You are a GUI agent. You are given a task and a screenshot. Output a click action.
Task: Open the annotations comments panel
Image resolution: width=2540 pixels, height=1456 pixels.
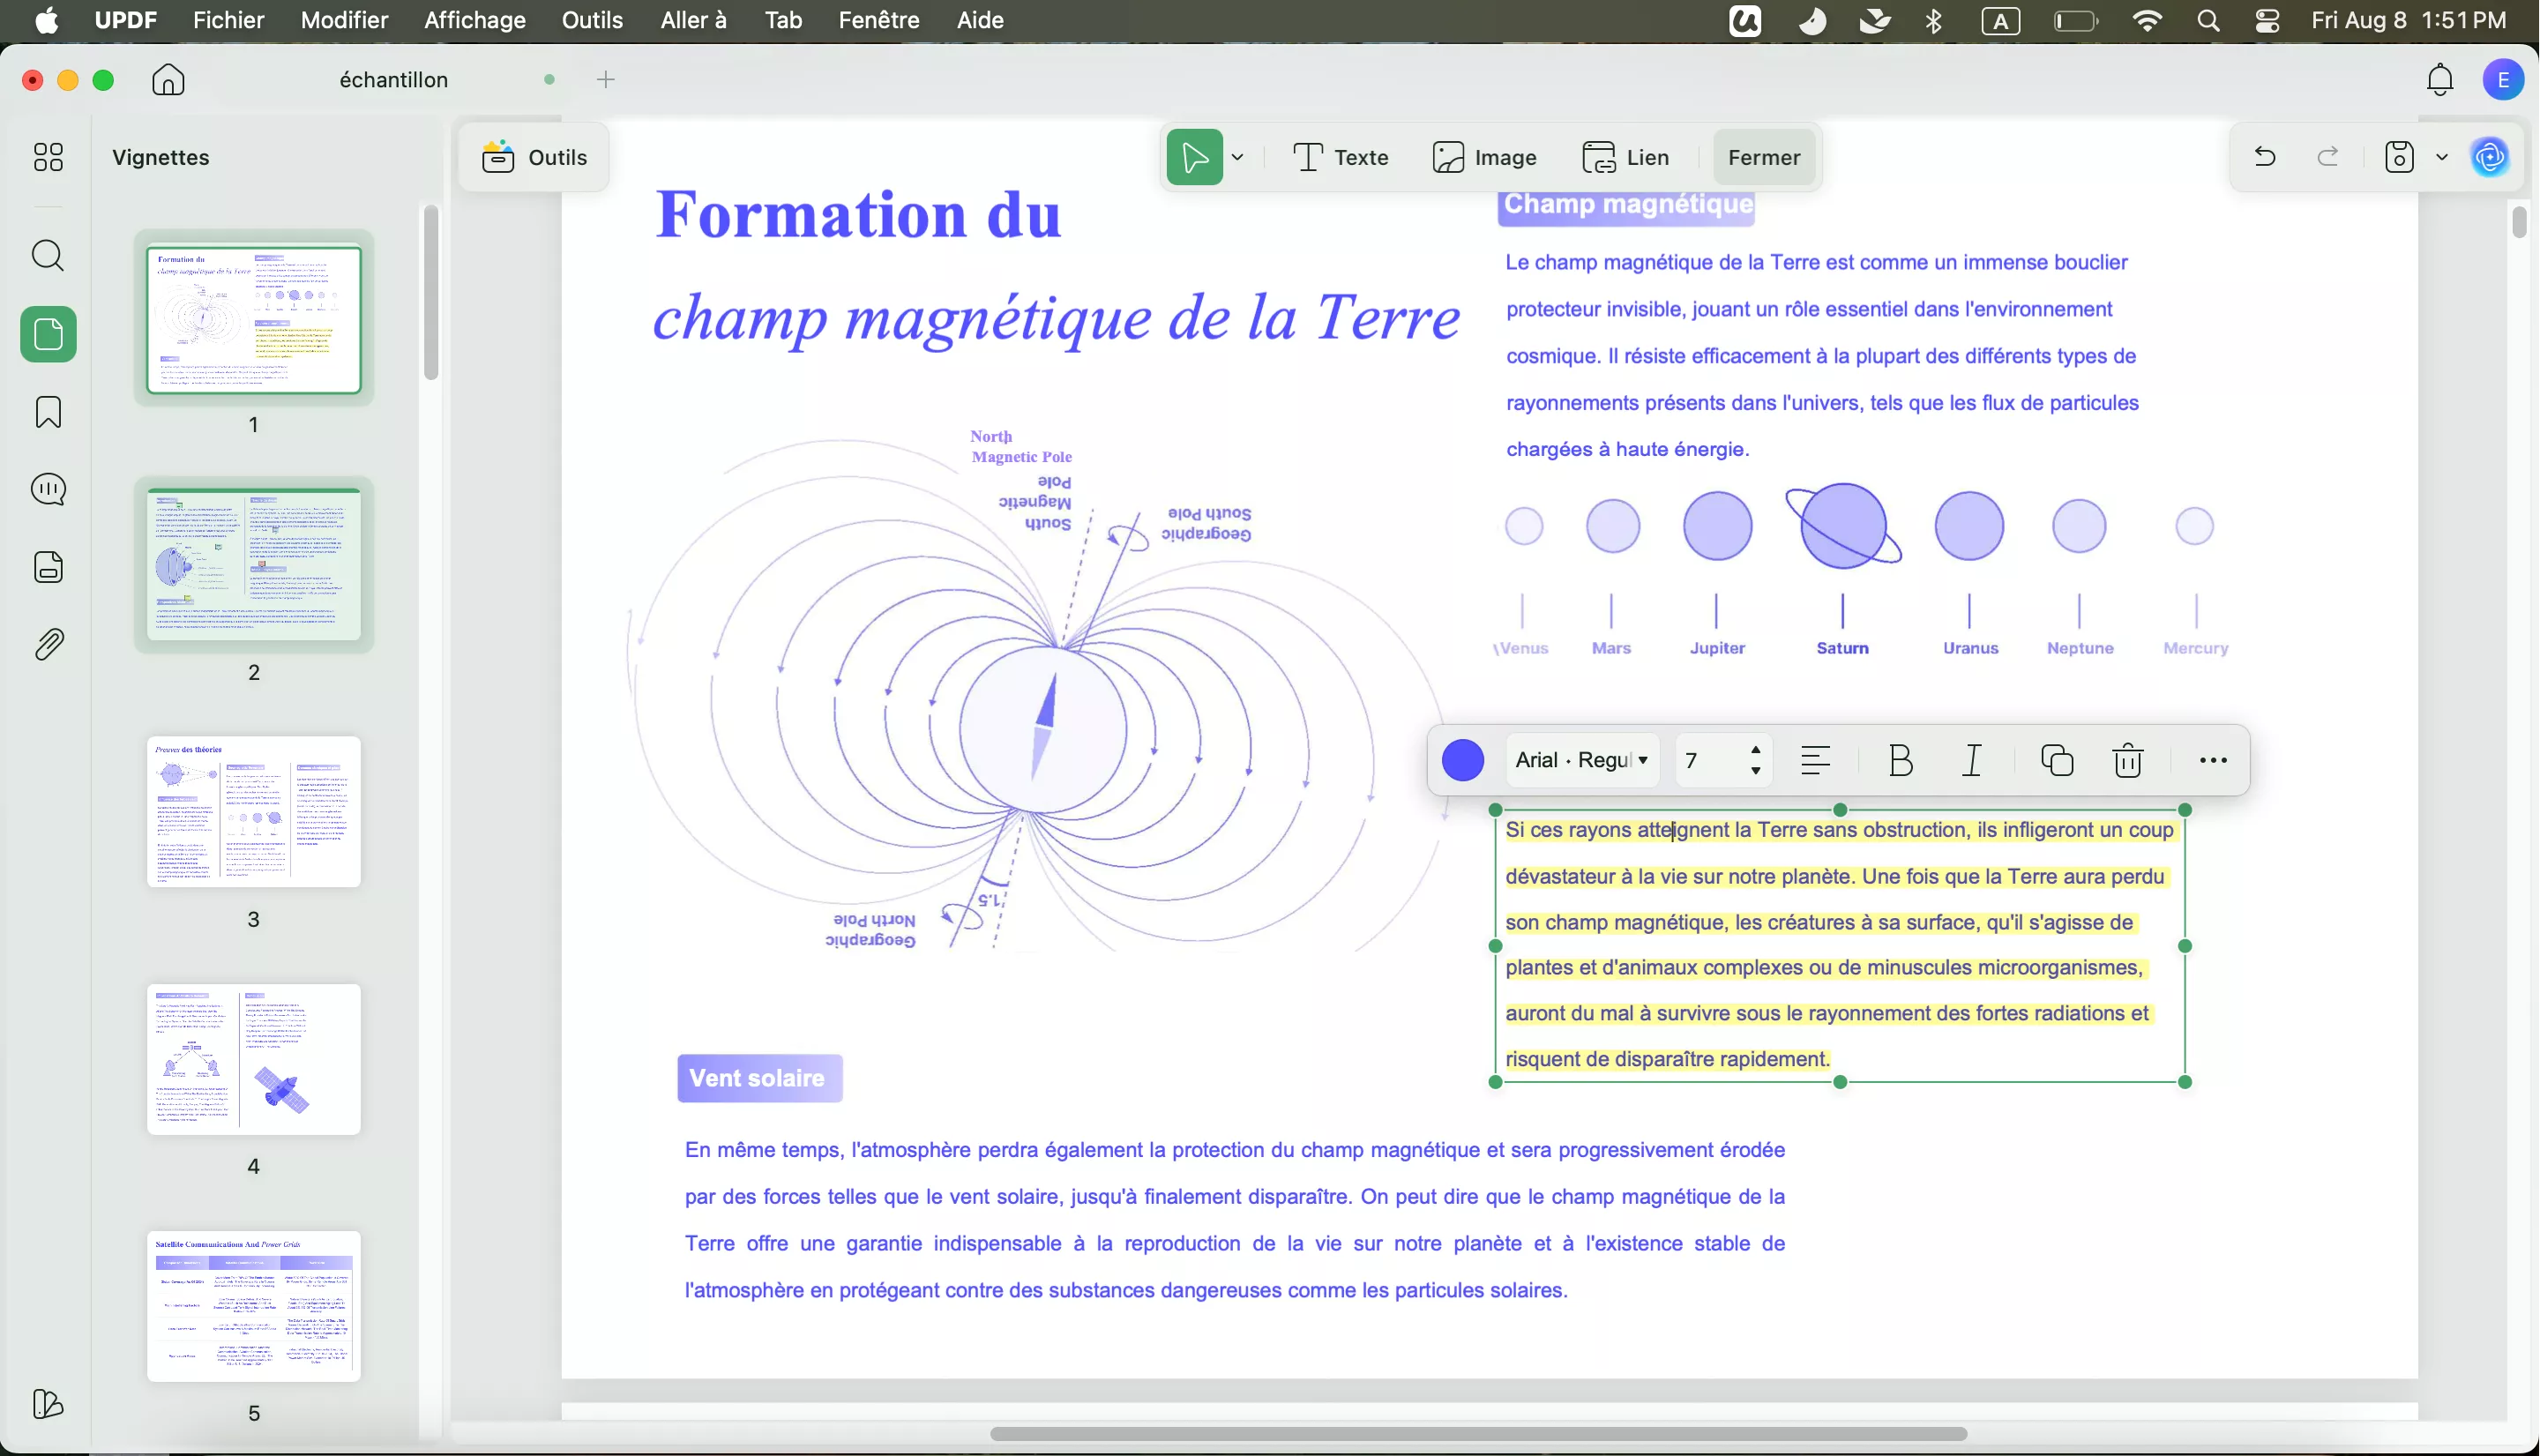tap(47, 489)
